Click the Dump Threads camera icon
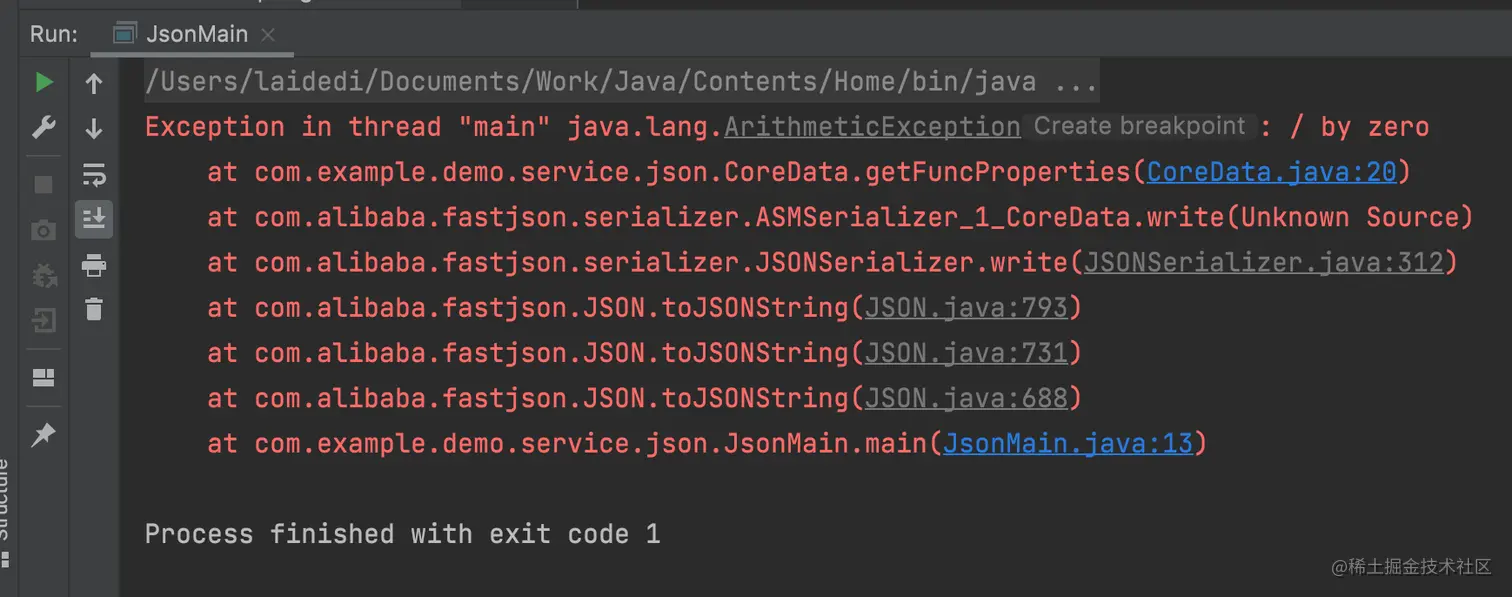The height and width of the screenshot is (597, 1512). click(x=43, y=231)
